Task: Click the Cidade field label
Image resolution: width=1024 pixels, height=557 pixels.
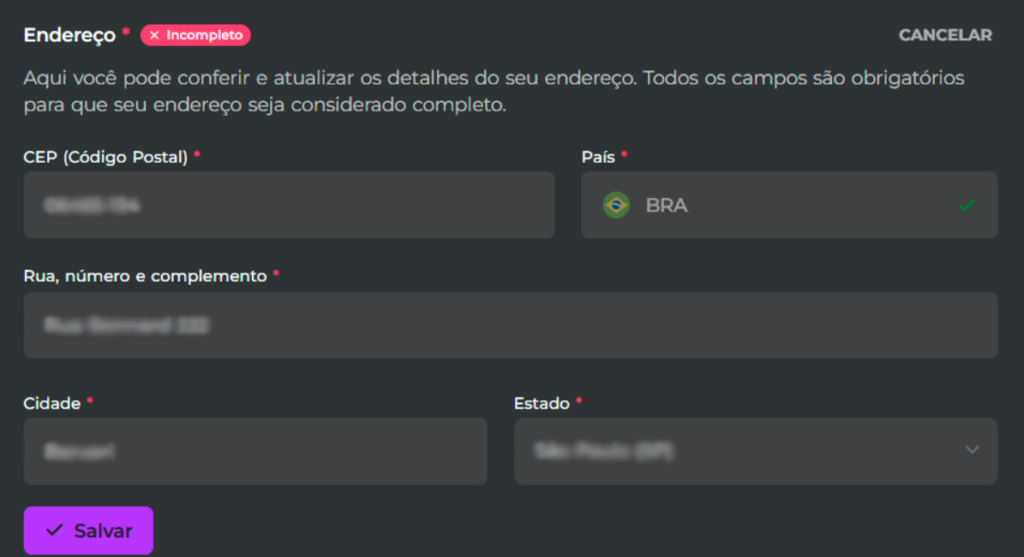Action: [52, 404]
